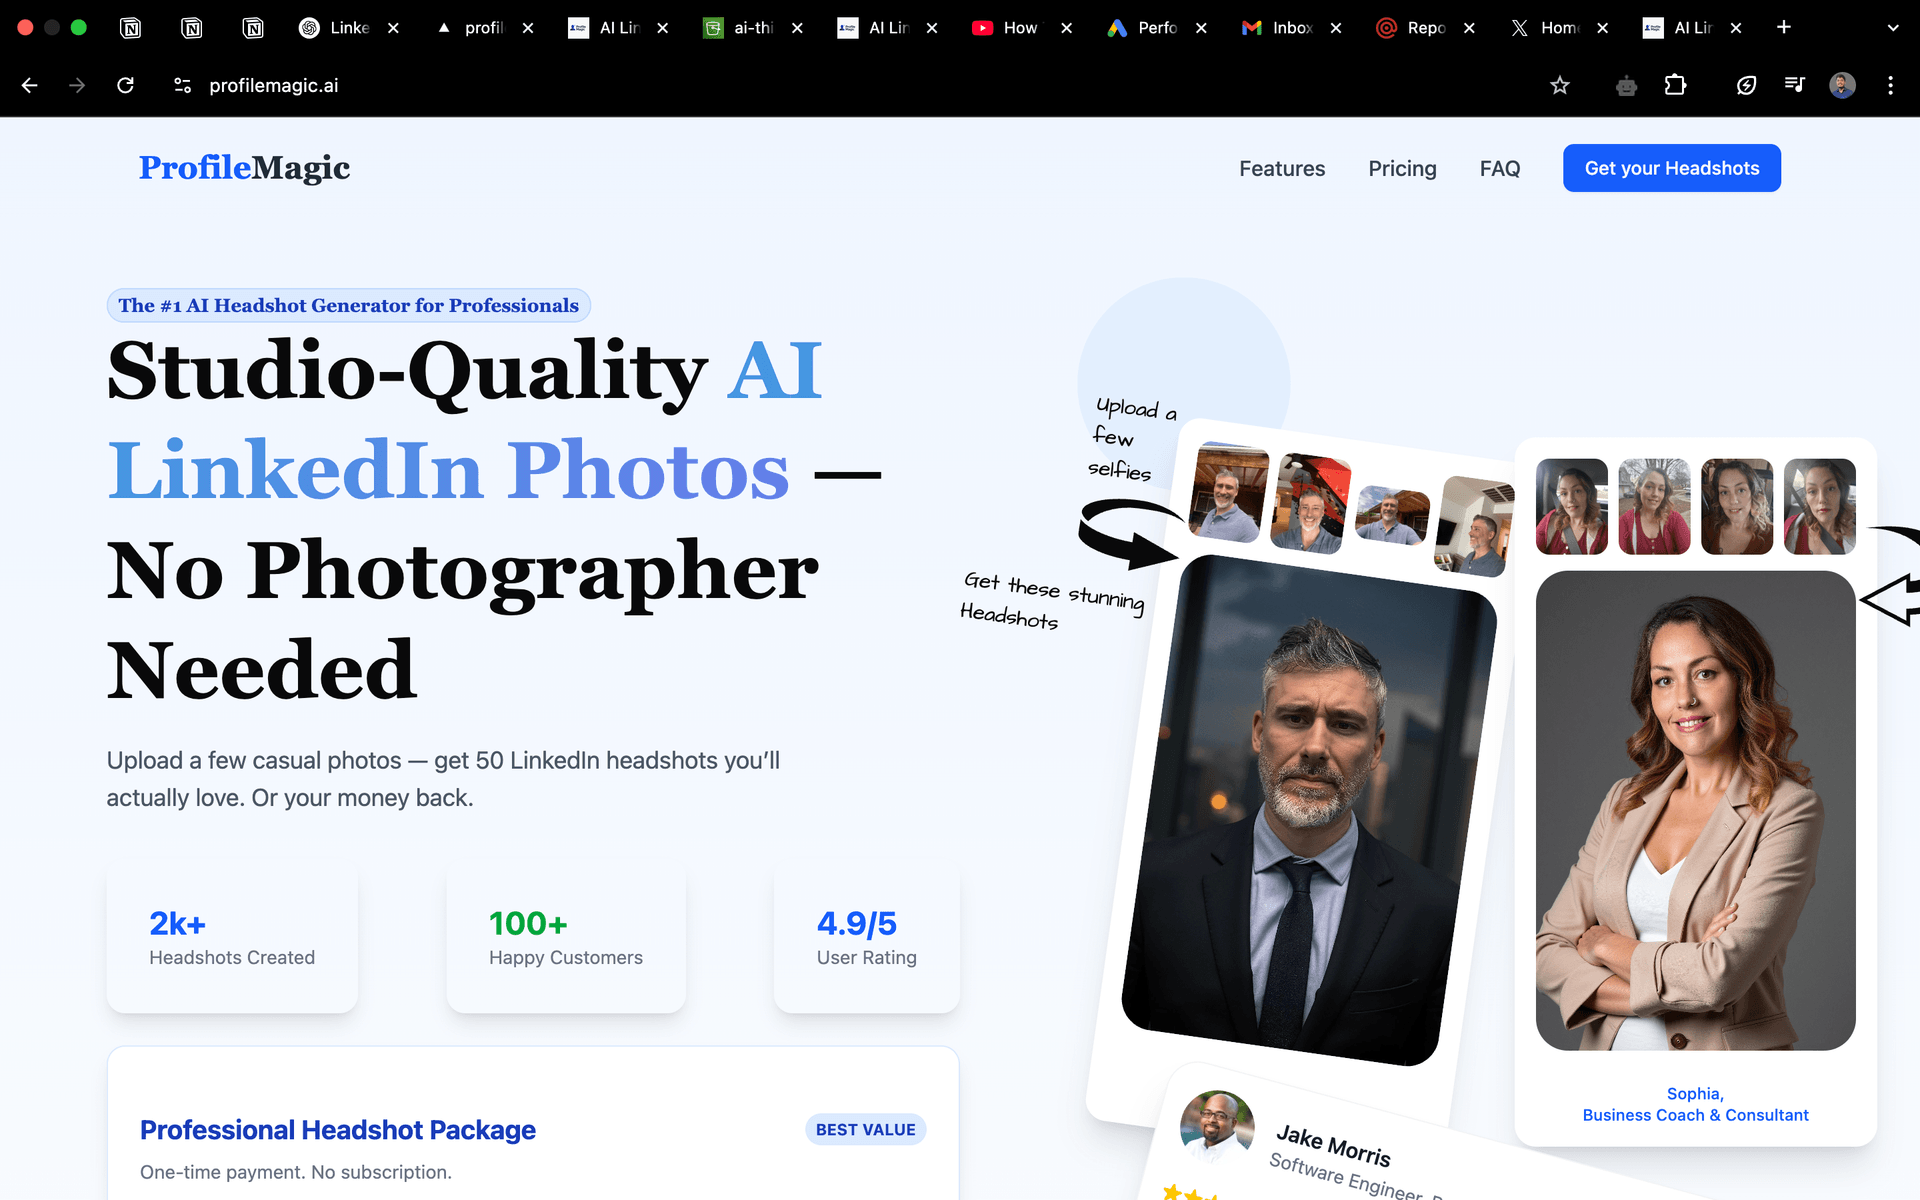Open the browser Extensions puzzle icon

pos(1675,86)
